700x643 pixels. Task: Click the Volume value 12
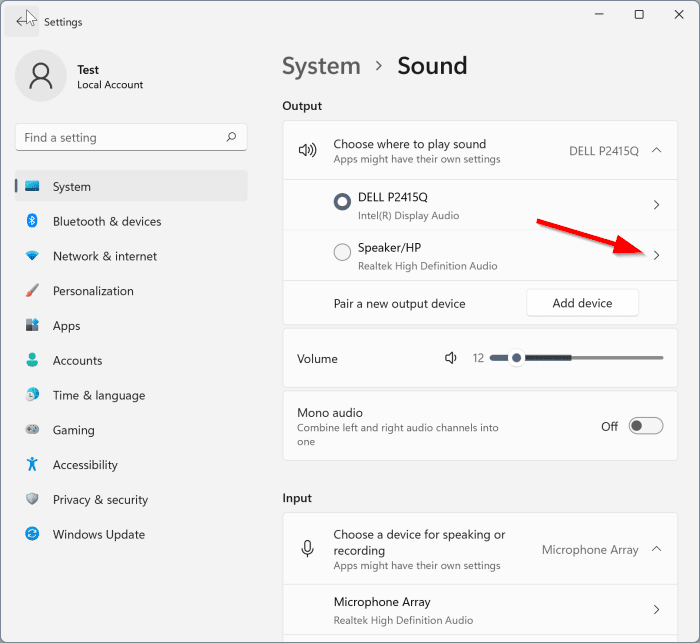point(478,358)
